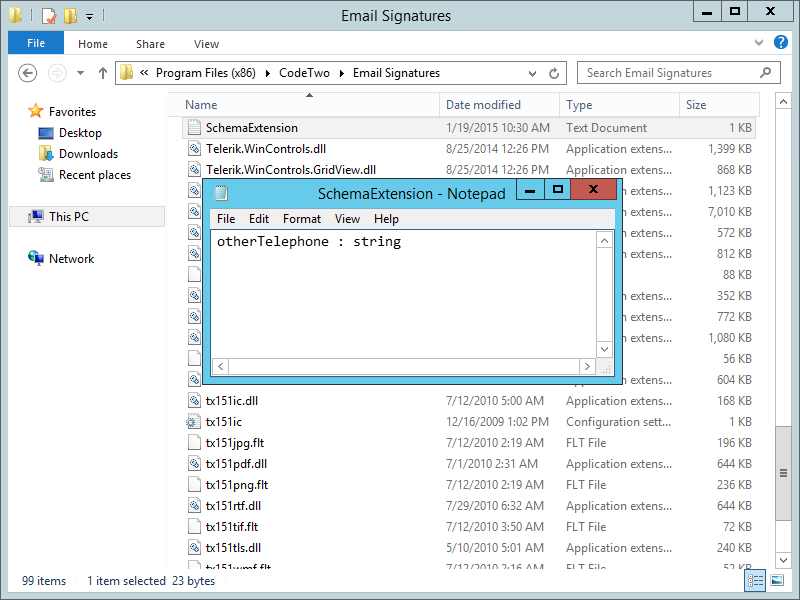Open the recent locations dropdown arrow
The width and height of the screenshot is (800, 600).
tap(80, 73)
